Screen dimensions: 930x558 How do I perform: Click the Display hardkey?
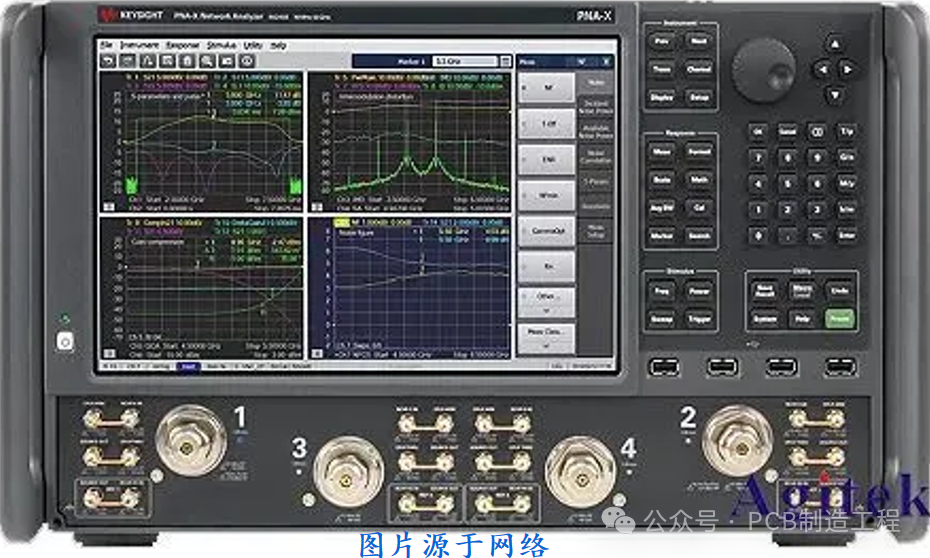661,97
